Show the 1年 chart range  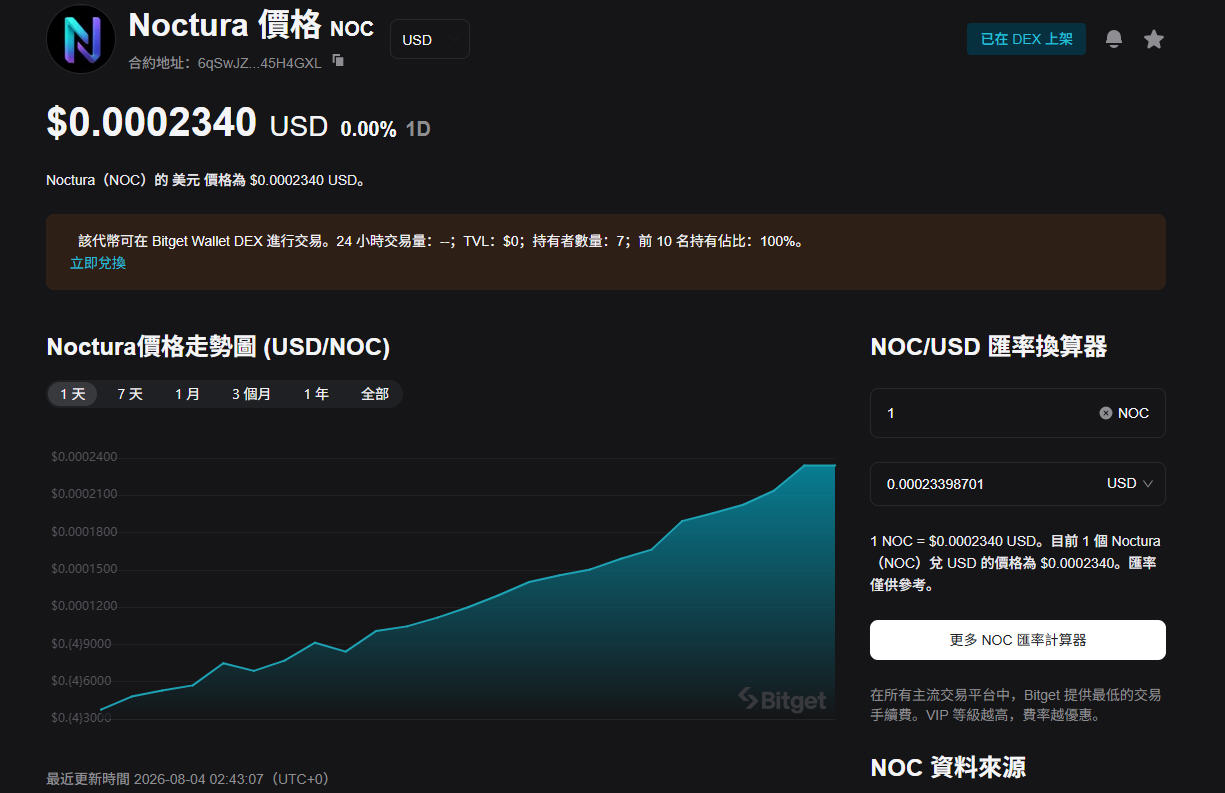pos(316,394)
